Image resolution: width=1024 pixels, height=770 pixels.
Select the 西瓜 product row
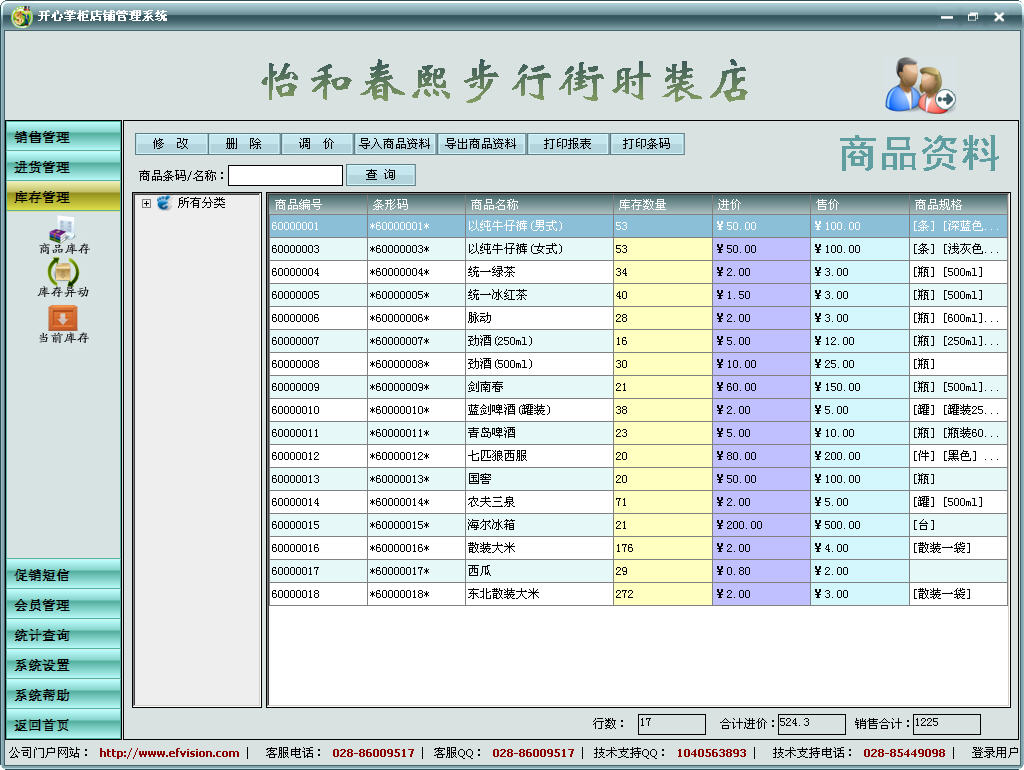click(638, 571)
